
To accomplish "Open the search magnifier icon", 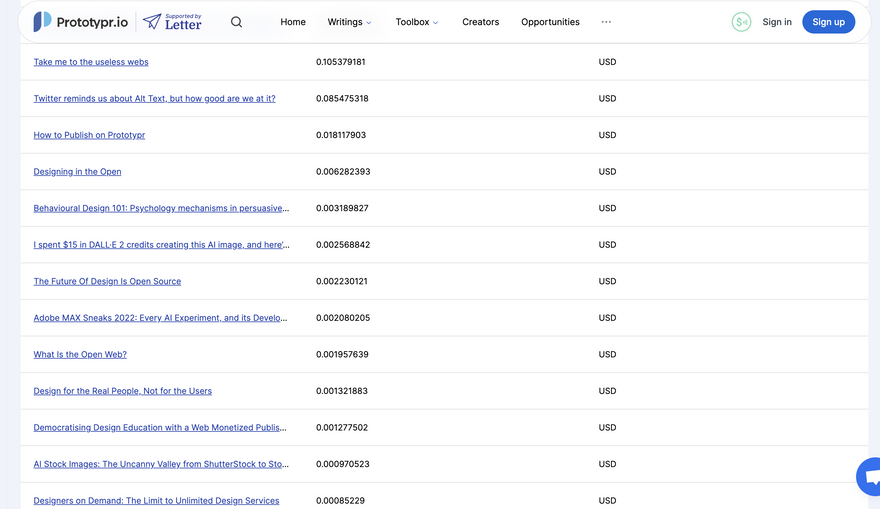I will coord(236,22).
